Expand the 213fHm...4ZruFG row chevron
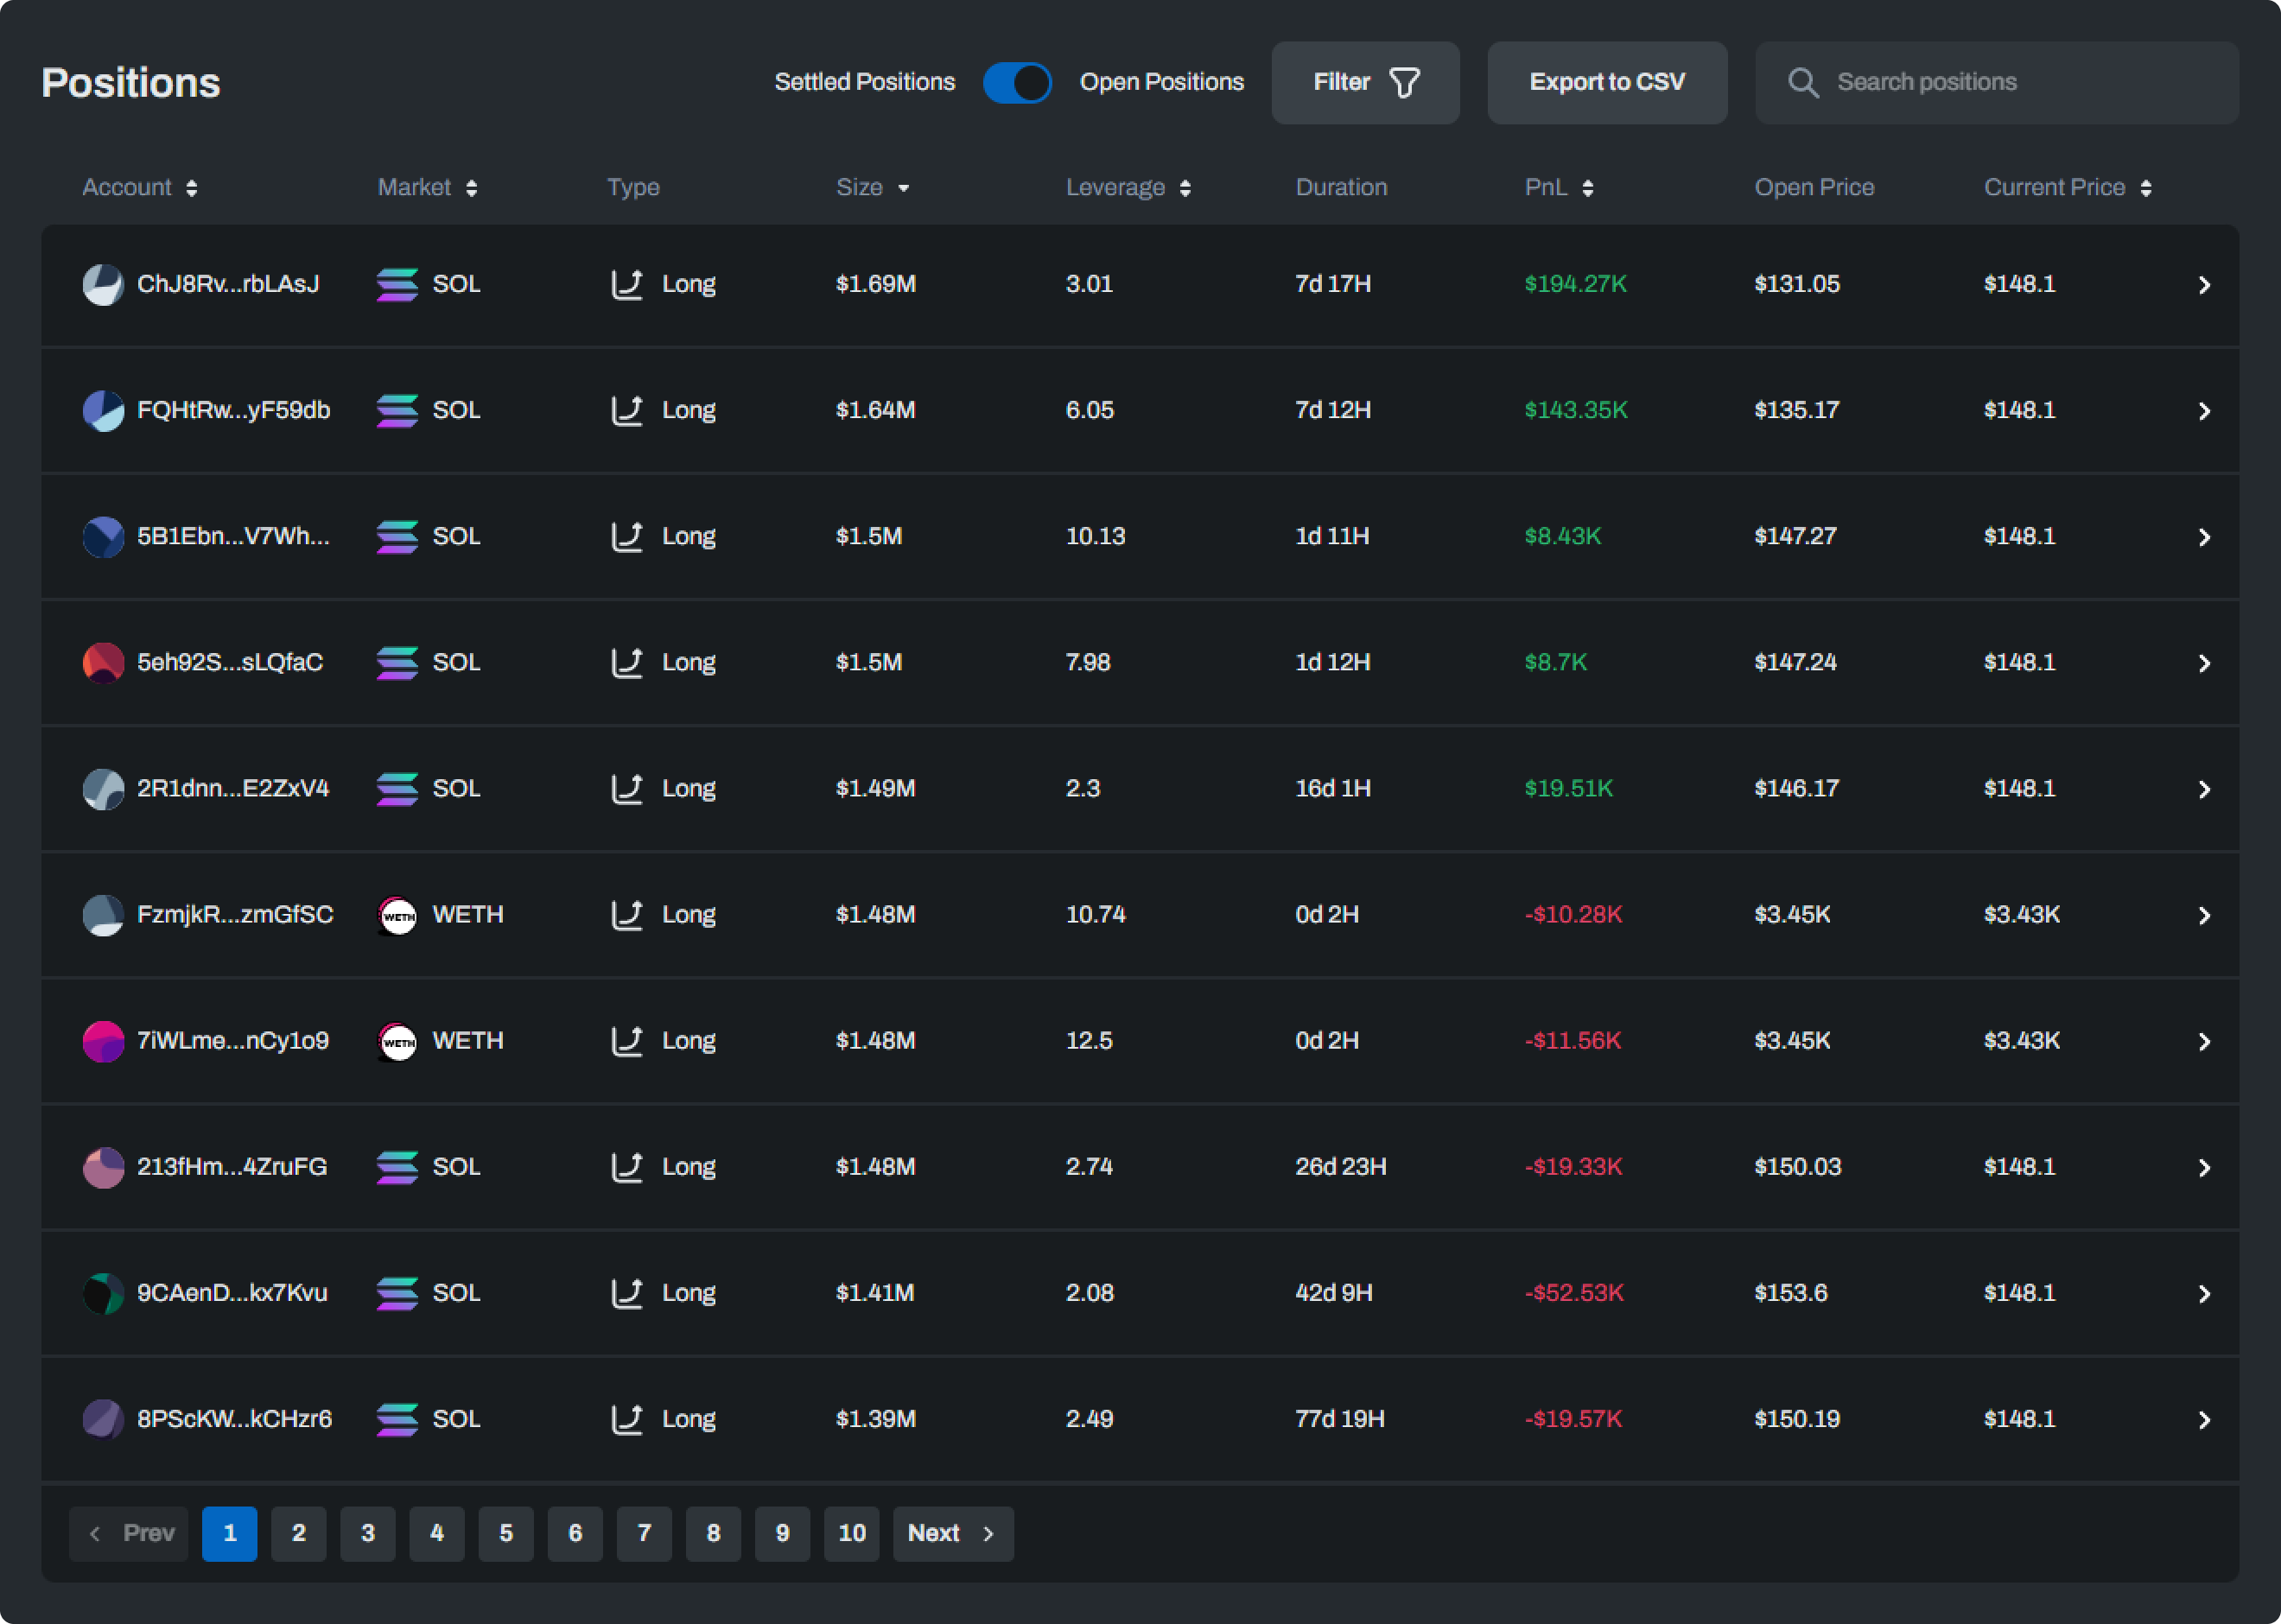This screenshot has height=1624, width=2281. pos(2204,1167)
